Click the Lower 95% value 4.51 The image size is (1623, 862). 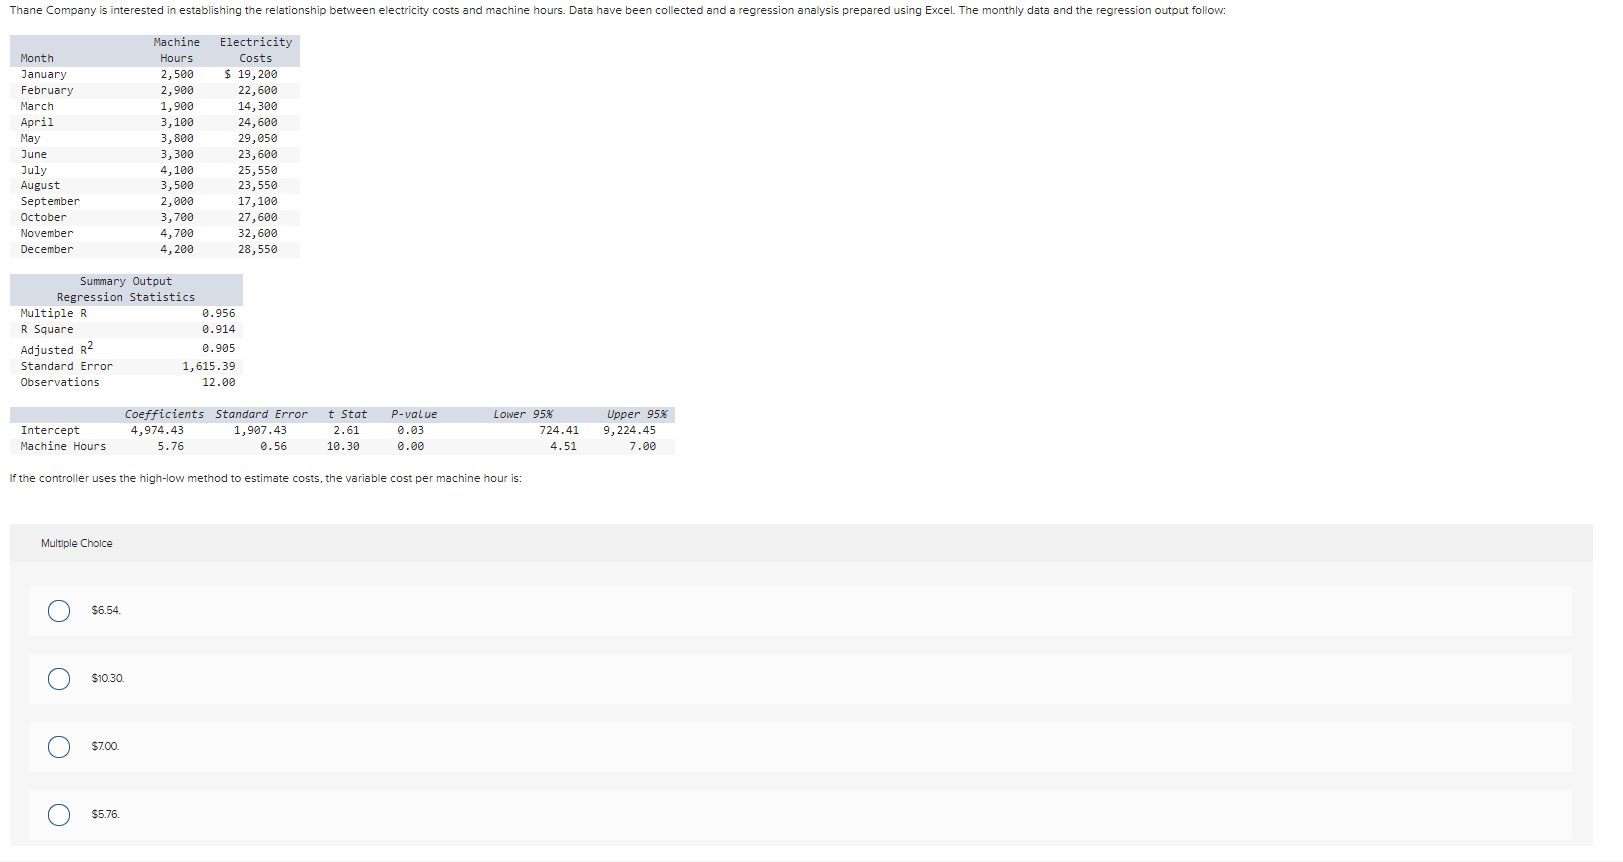[563, 447]
